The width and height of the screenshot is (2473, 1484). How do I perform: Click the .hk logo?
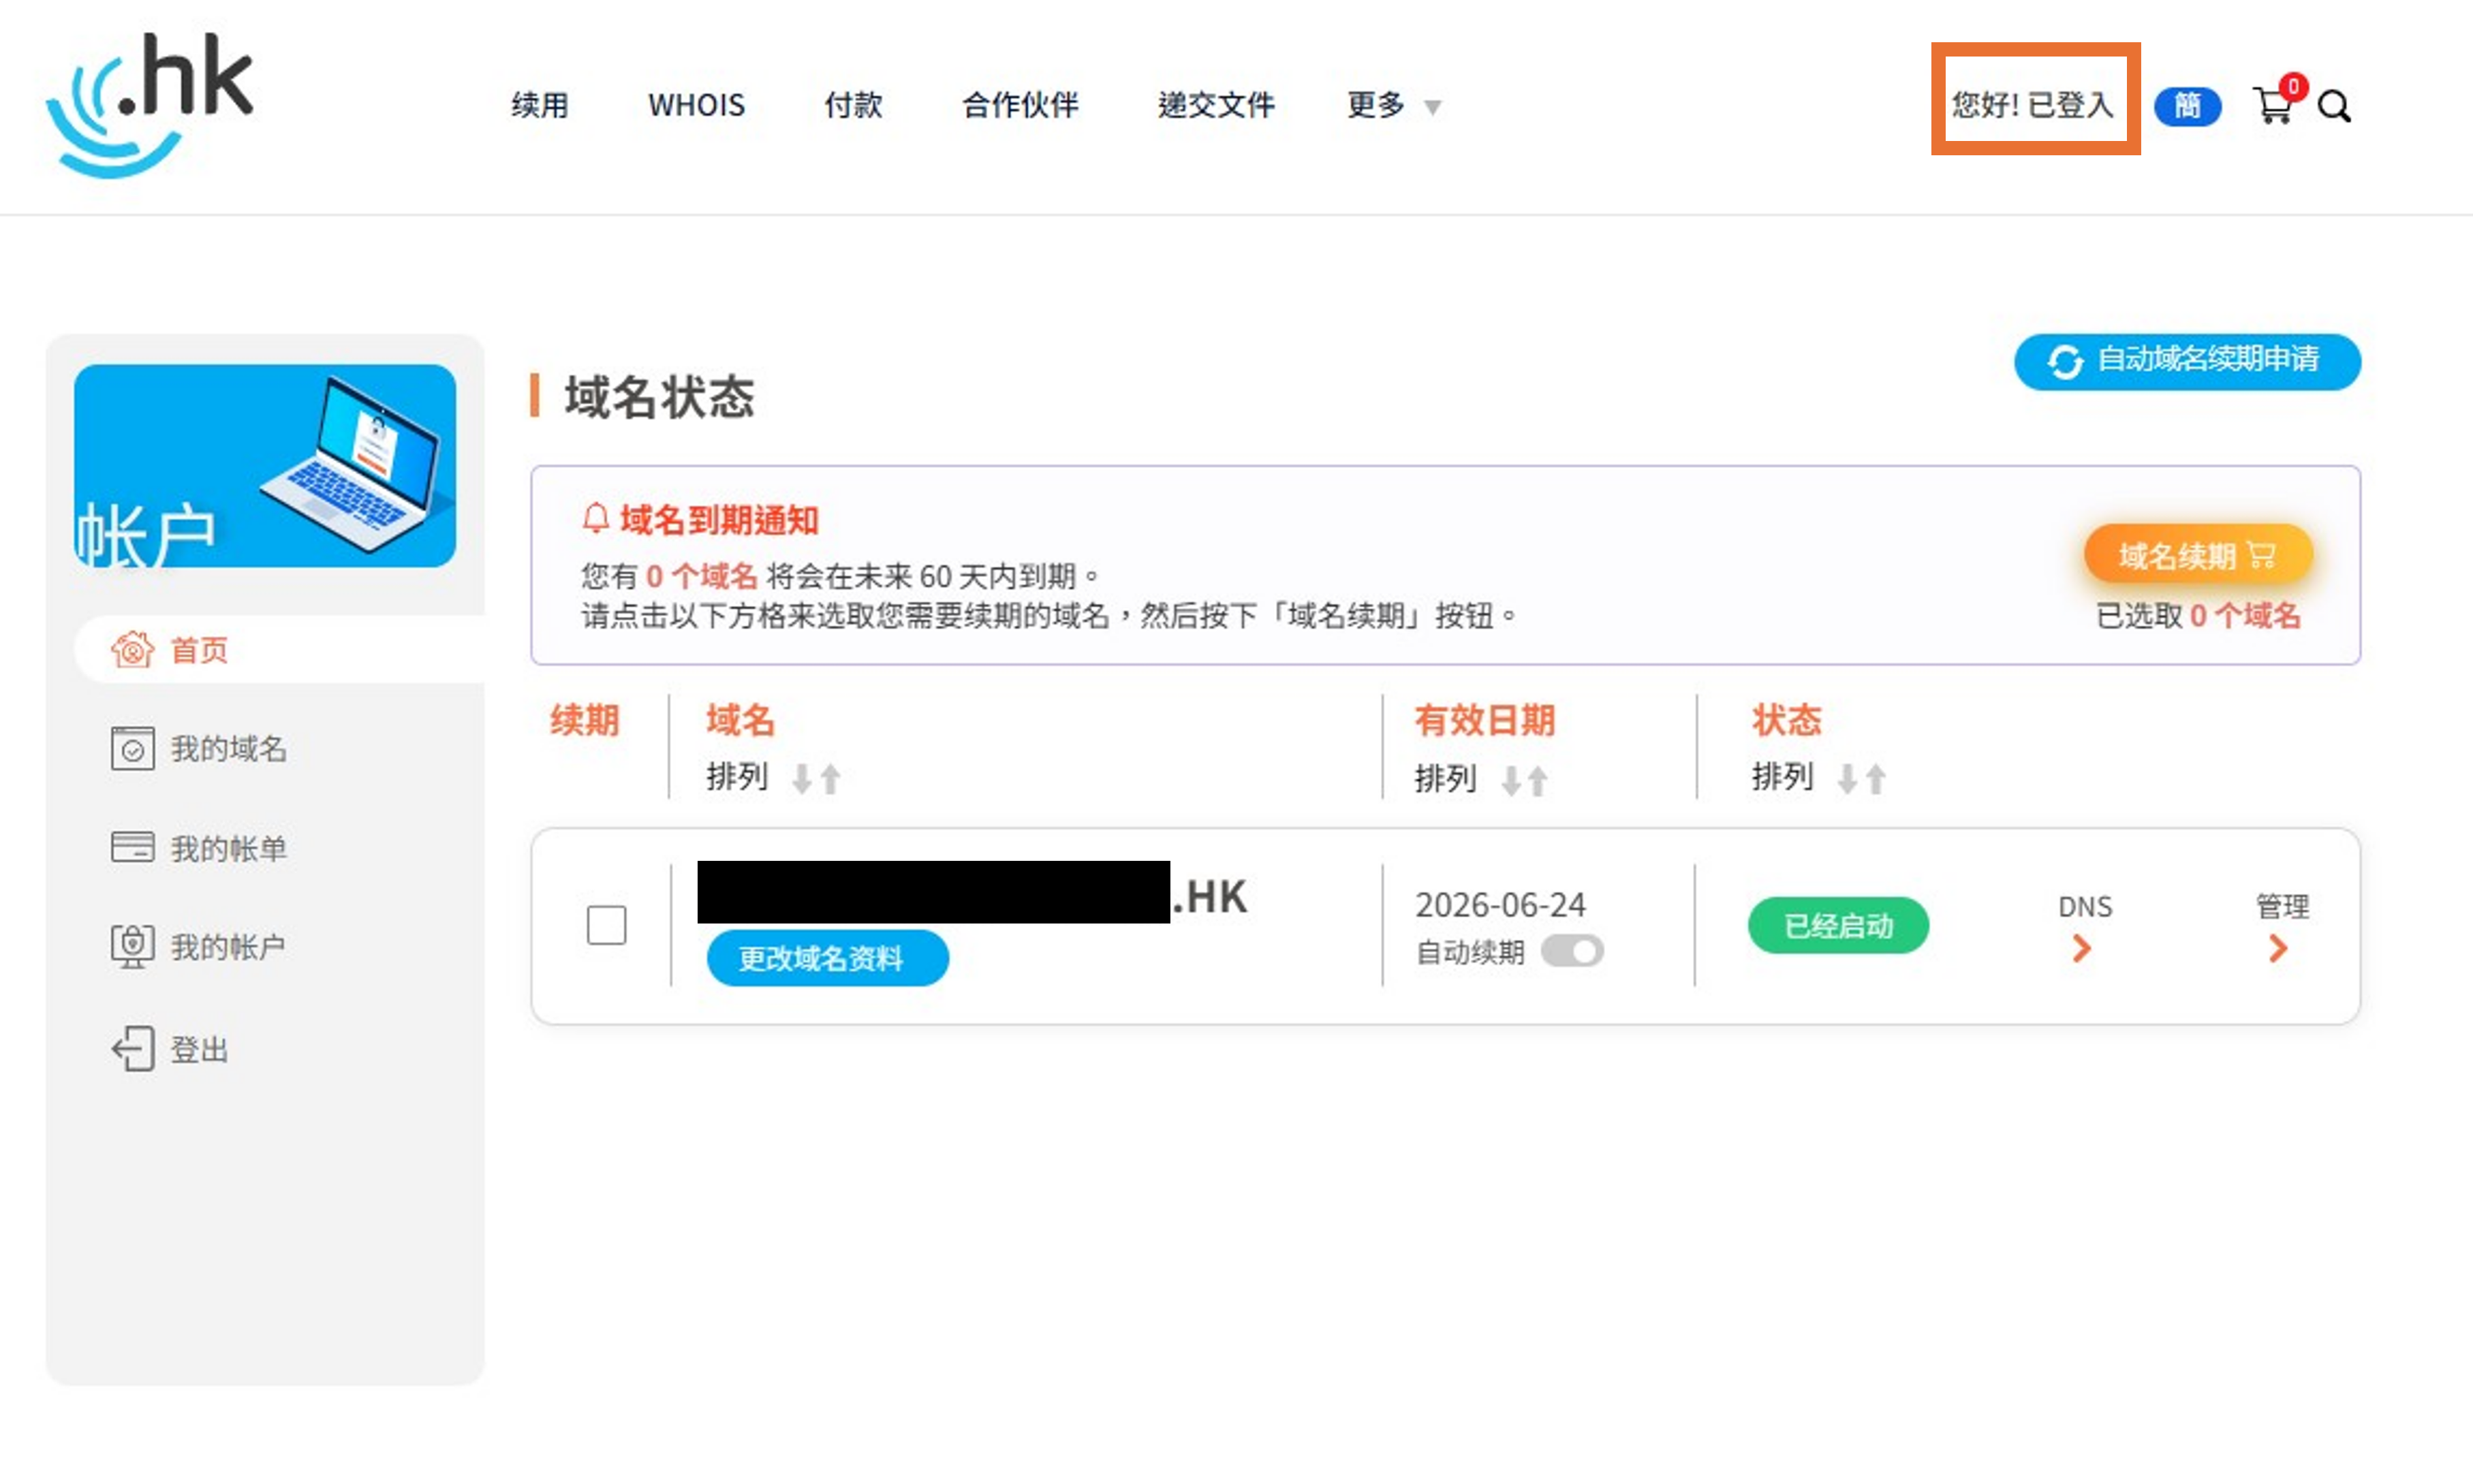coord(150,105)
